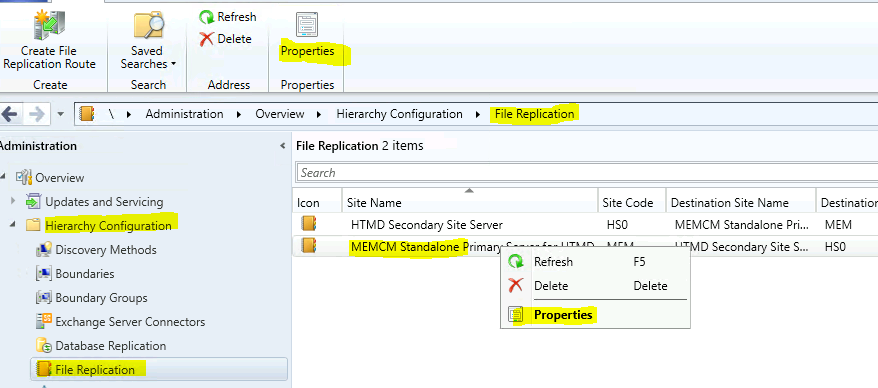Image resolution: width=878 pixels, height=388 pixels.
Task: Open the Saved Searches dropdown arrow
Action: click(x=174, y=64)
